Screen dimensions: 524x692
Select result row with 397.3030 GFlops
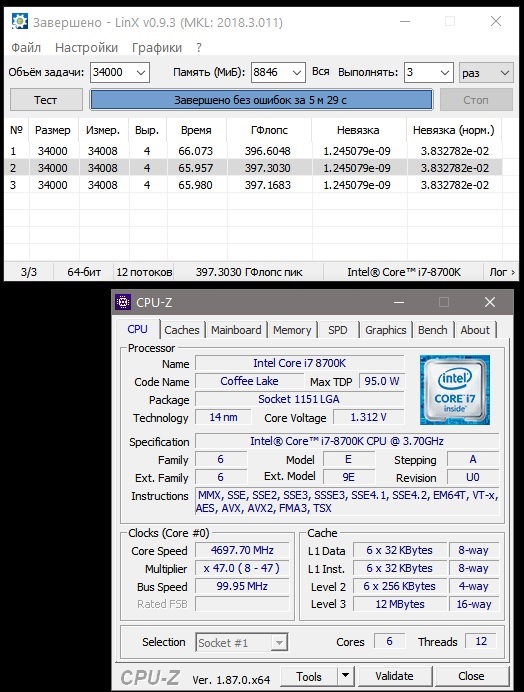coord(253,168)
